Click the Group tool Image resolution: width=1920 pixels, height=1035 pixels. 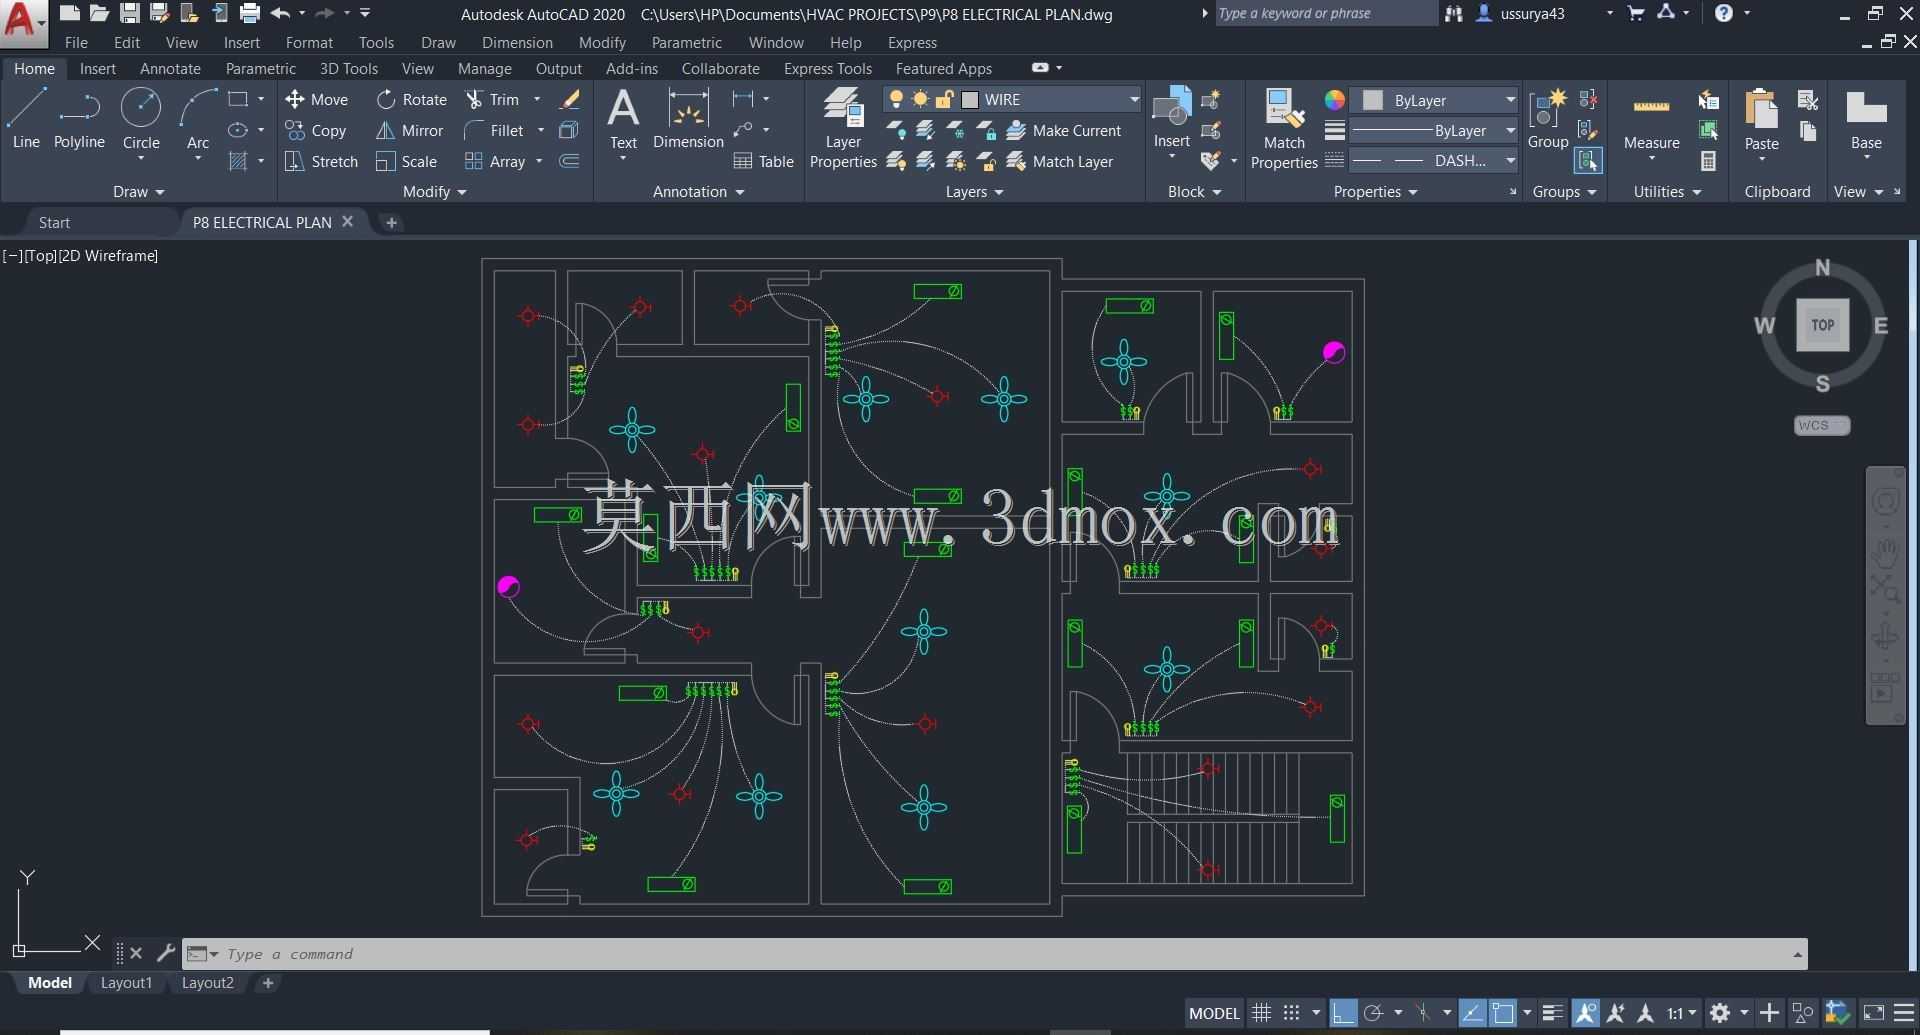1547,119
